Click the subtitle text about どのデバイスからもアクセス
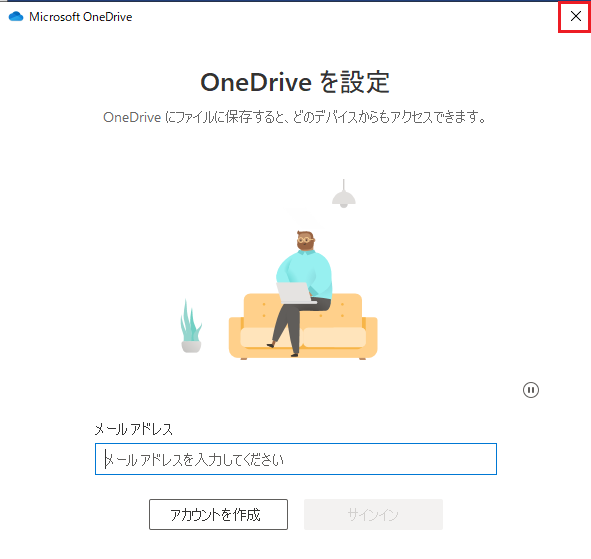This screenshot has width=591, height=559. pos(295,117)
